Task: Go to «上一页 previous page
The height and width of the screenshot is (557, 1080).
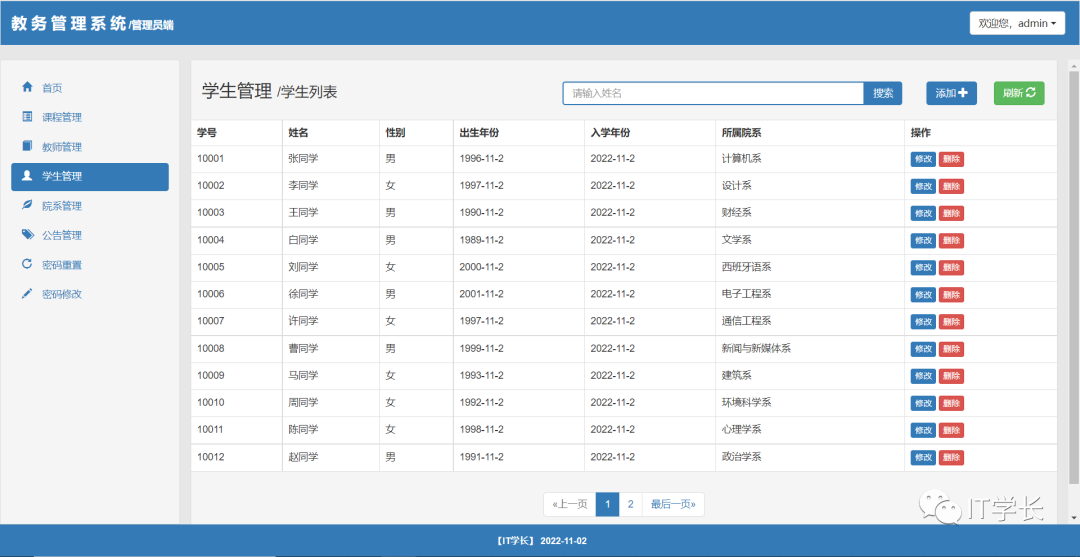Action: pos(570,505)
